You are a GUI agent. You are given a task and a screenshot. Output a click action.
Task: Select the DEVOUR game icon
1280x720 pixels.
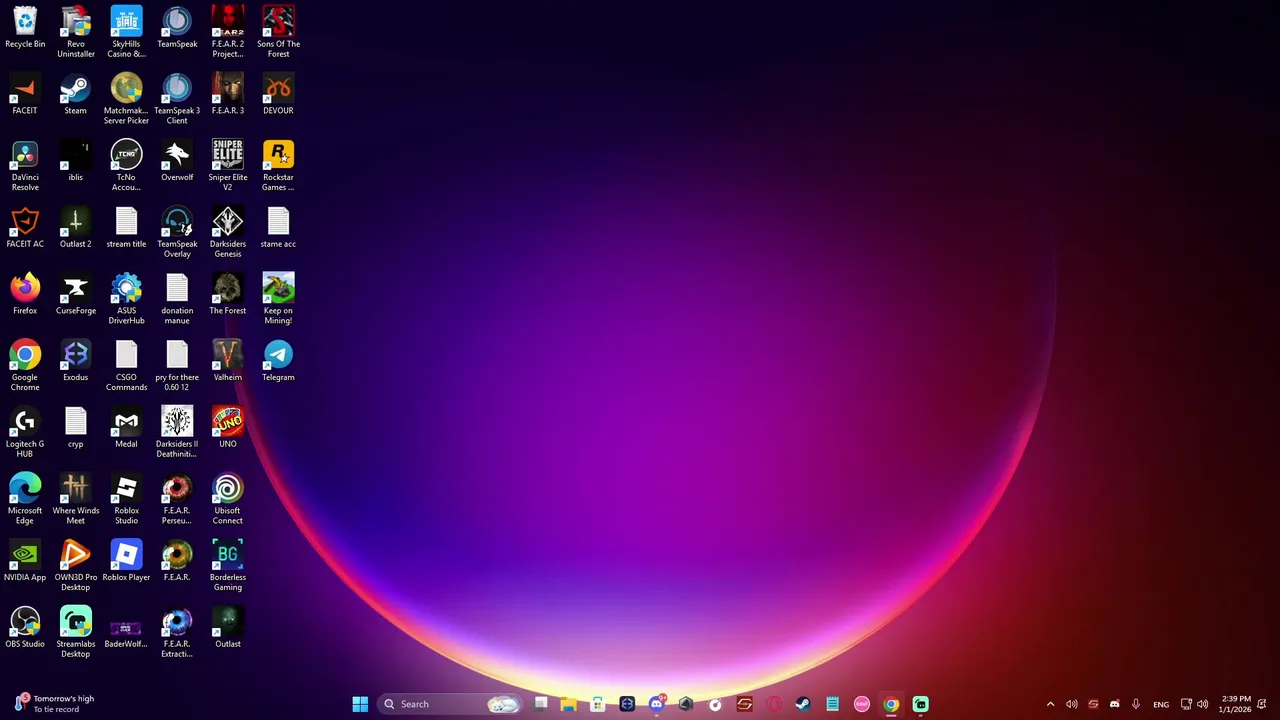click(278, 95)
